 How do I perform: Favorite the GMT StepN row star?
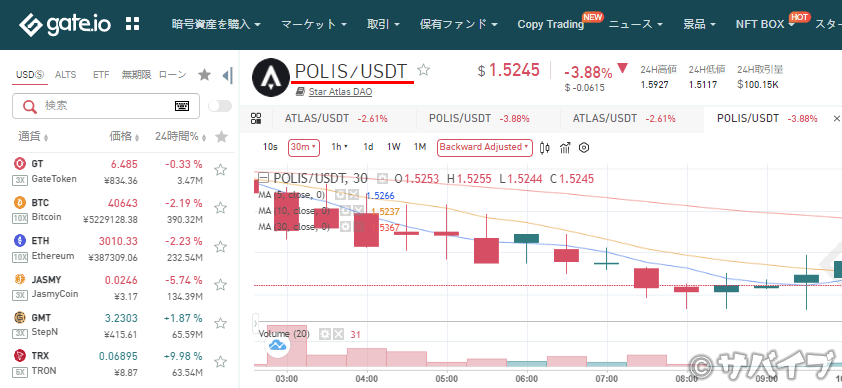[x=220, y=324]
